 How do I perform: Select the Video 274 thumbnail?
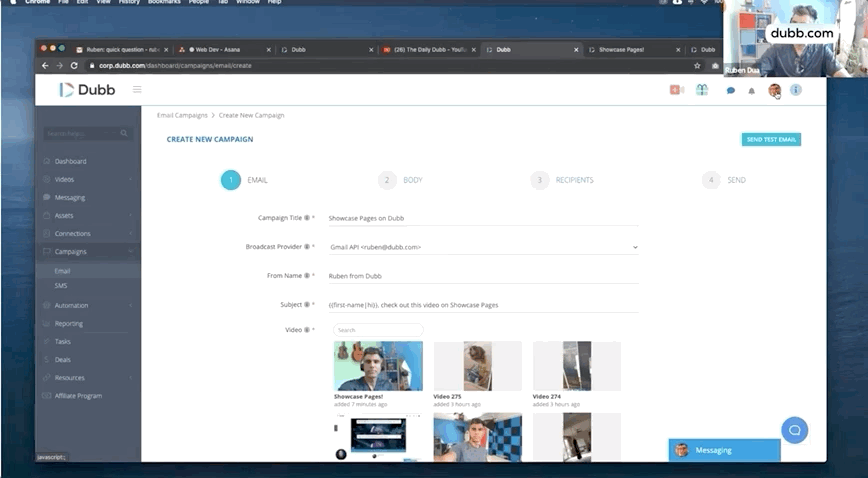[x=577, y=366]
